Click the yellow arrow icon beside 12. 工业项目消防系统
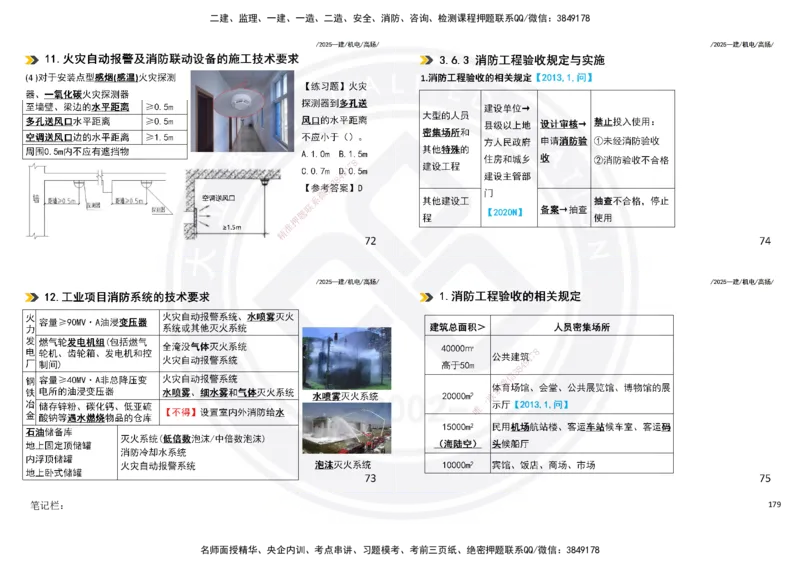This screenshot has width=800, height=566. point(32,297)
